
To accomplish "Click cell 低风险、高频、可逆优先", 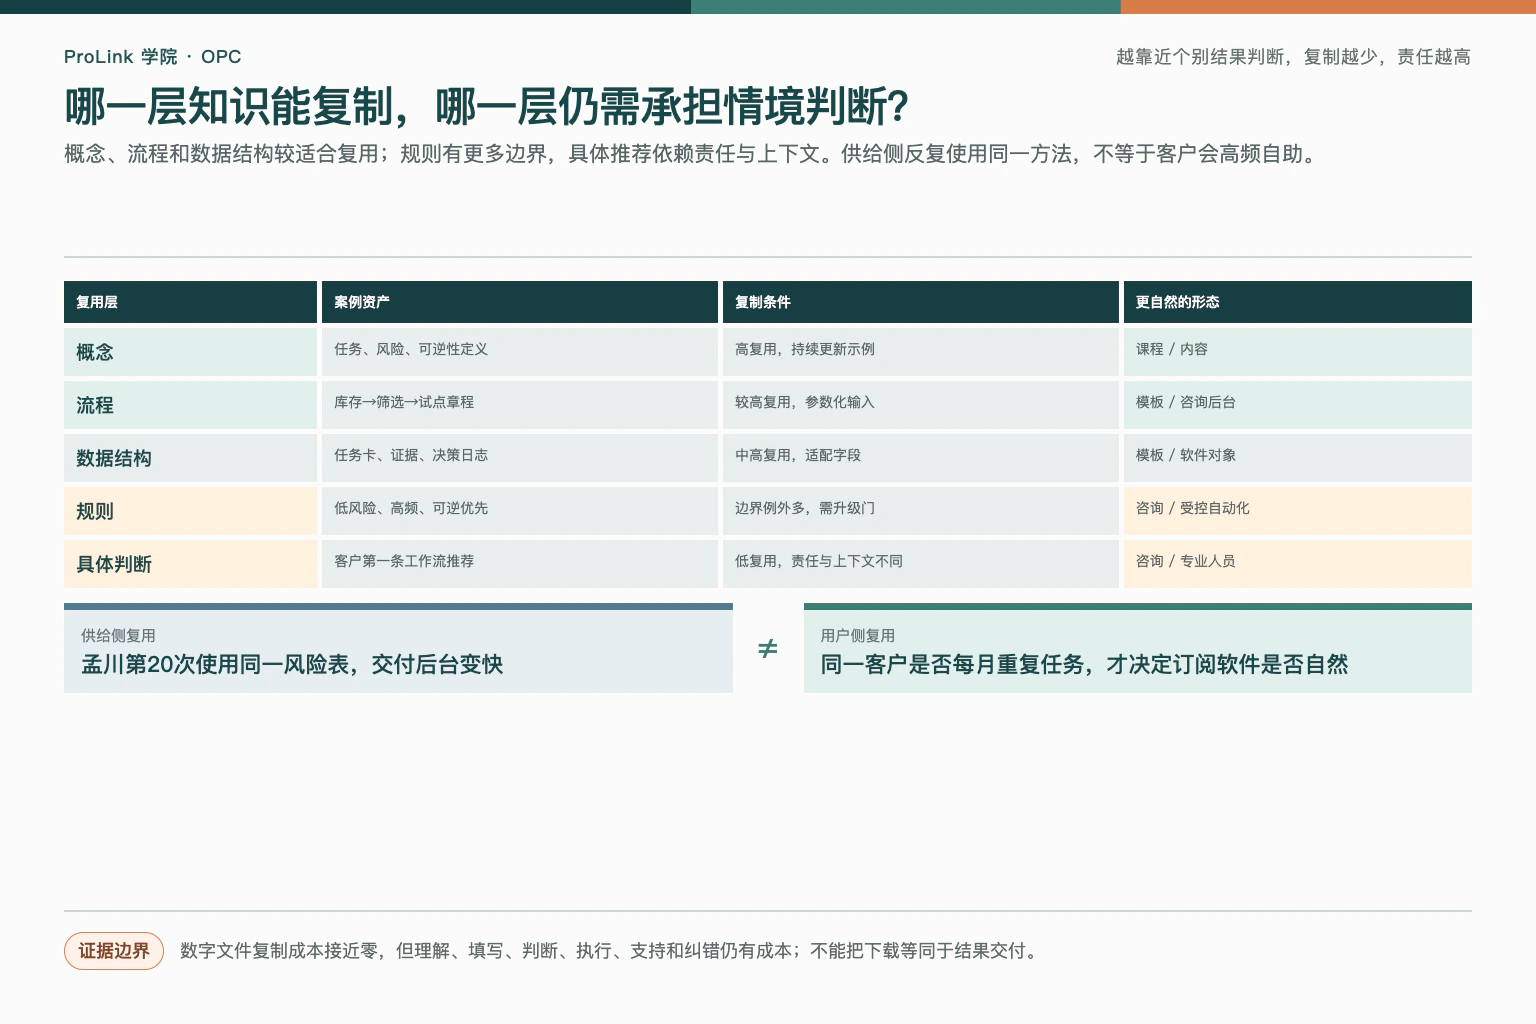I will [520, 511].
